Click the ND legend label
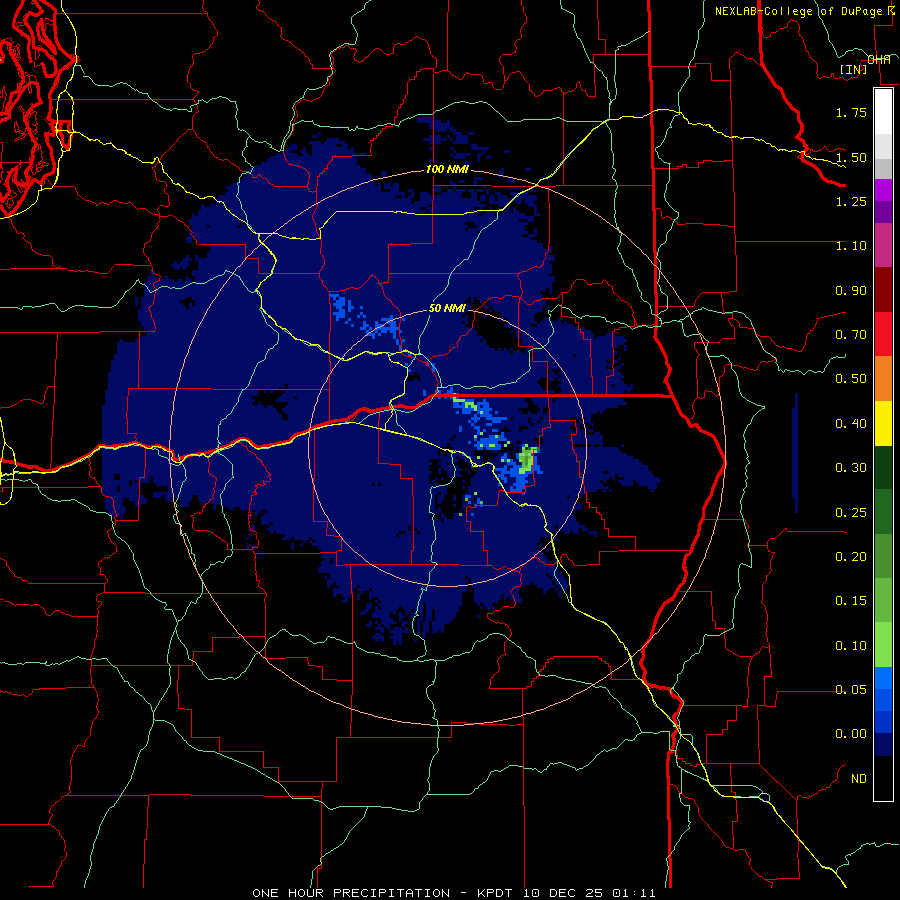The width and height of the screenshot is (900, 900). click(x=859, y=779)
